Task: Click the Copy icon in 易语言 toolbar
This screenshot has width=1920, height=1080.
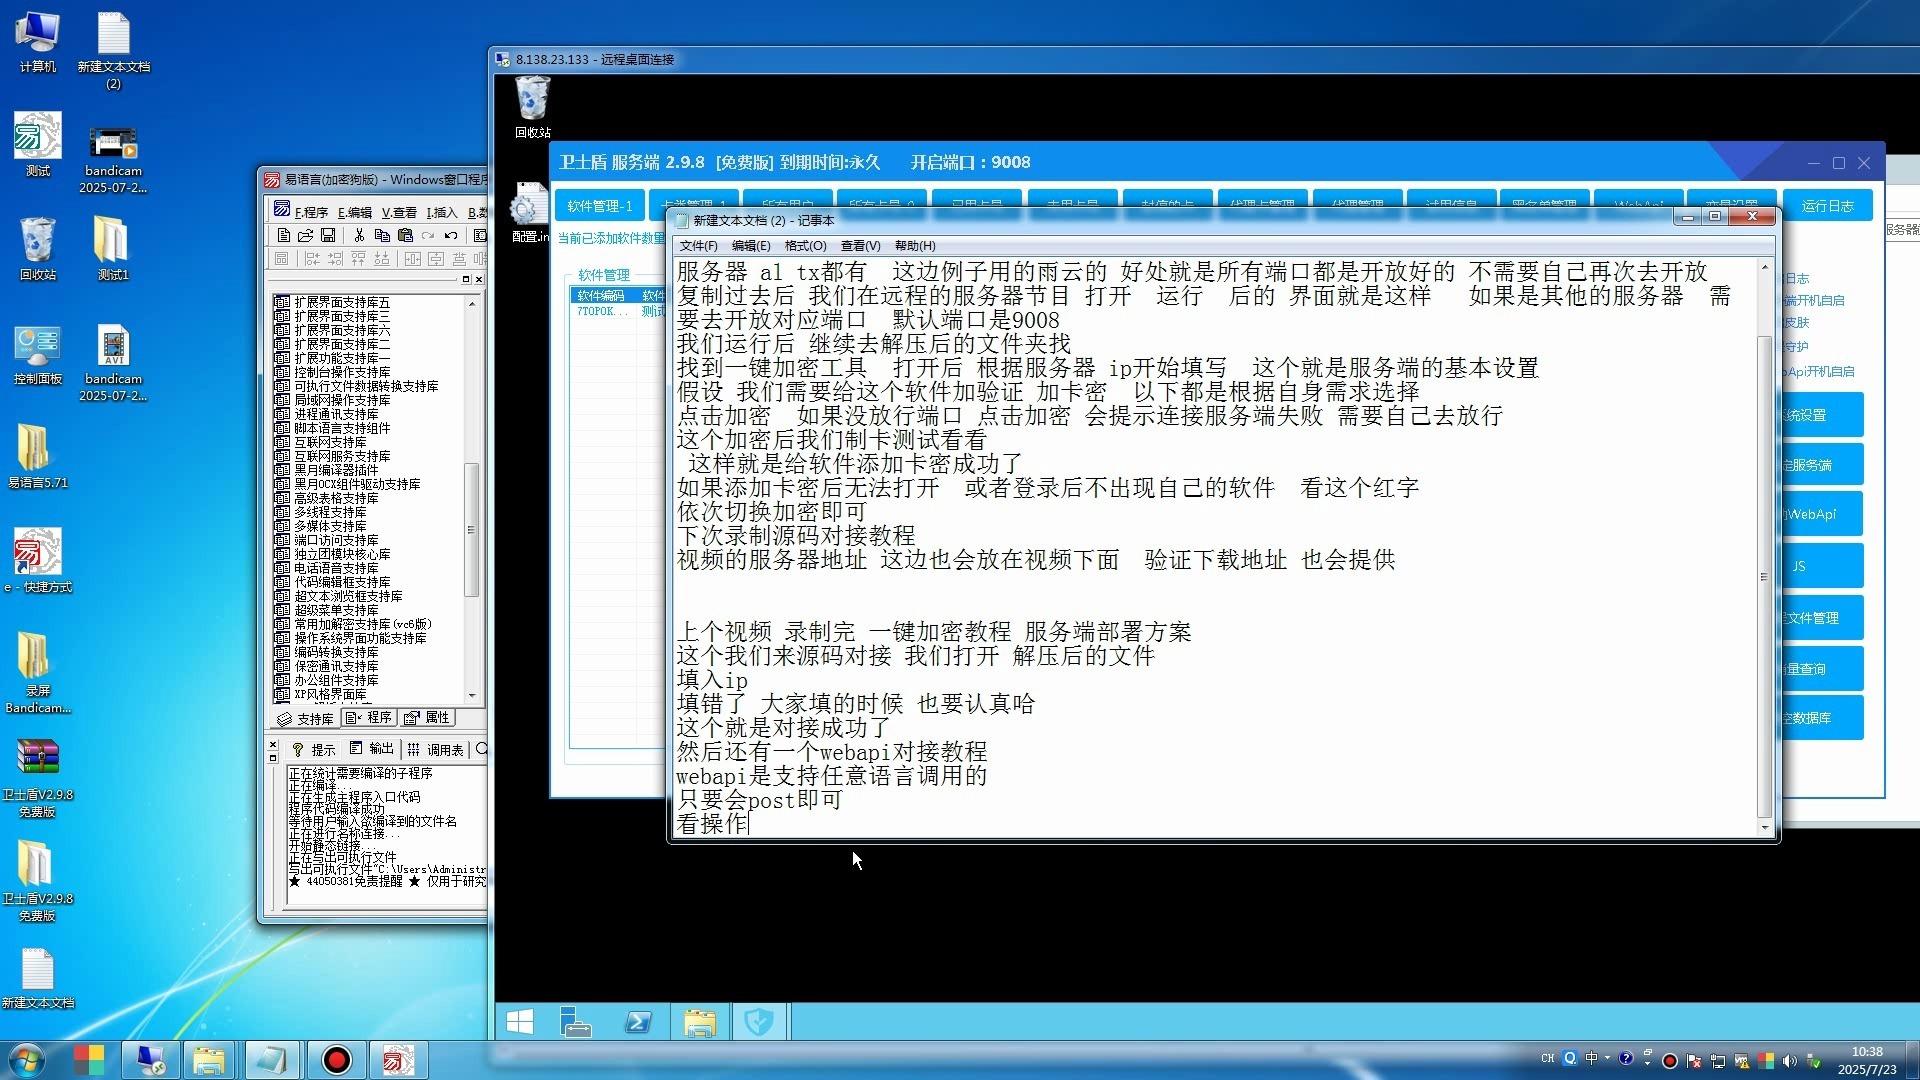Action: (x=384, y=236)
